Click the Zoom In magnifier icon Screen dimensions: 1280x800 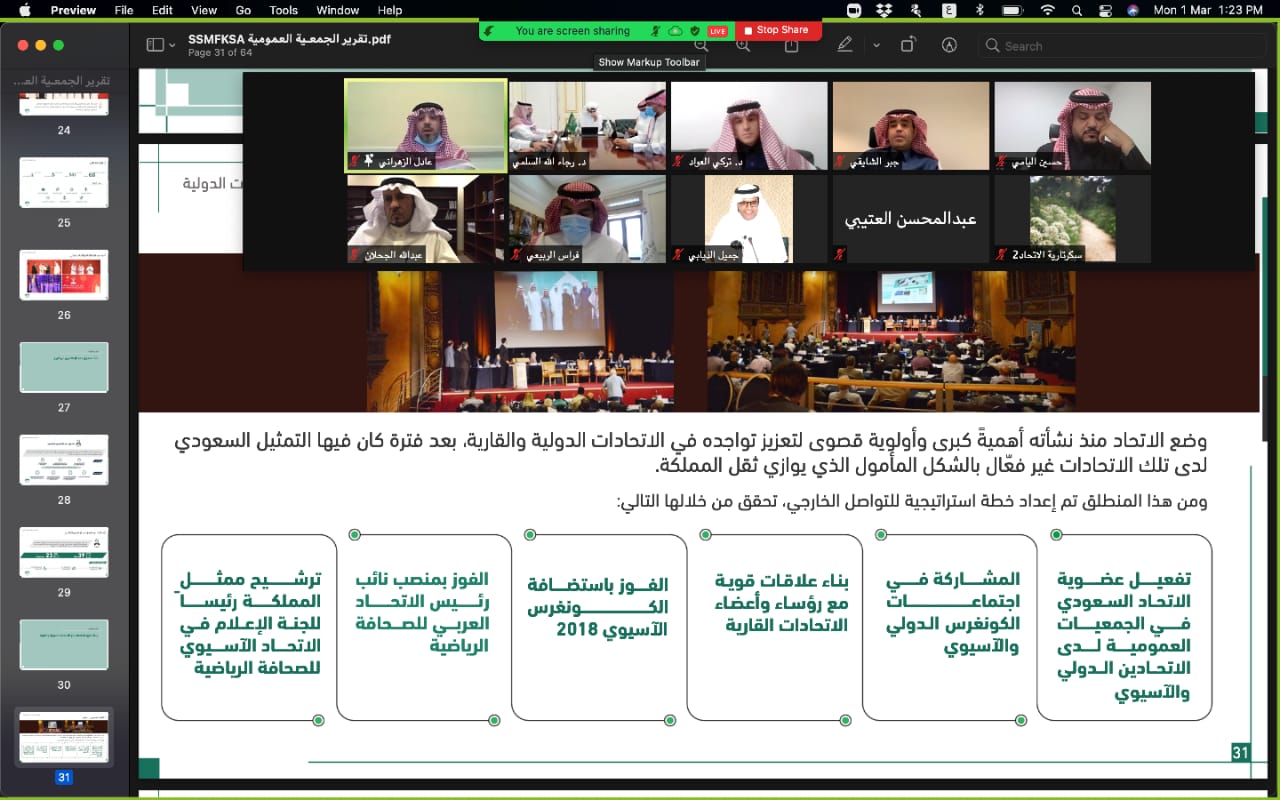743,46
